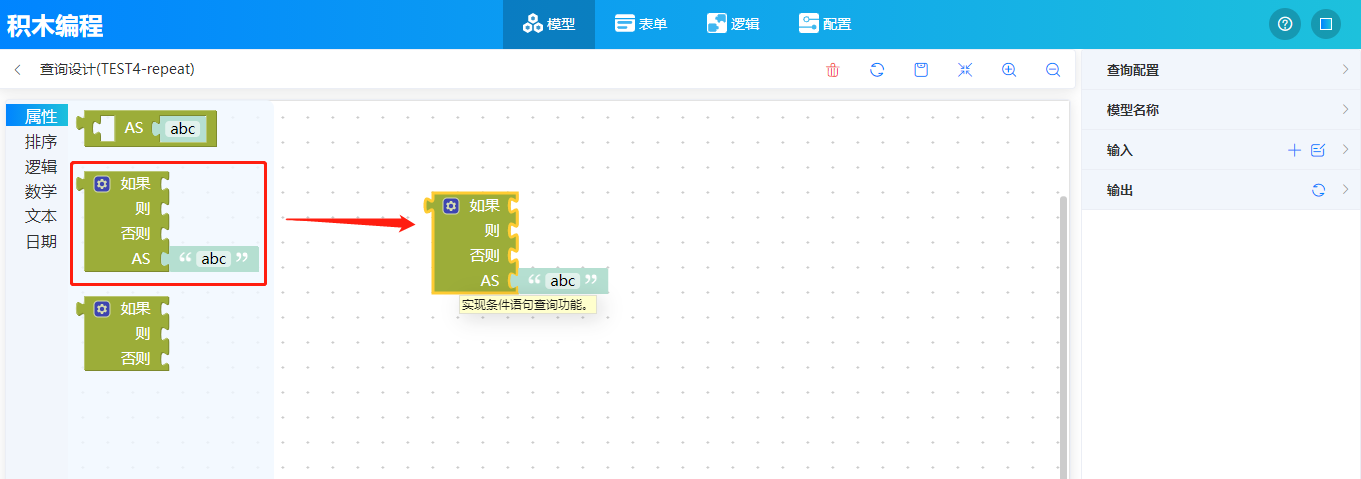The image size is (1361, 479).
Task: Click the 否则 label on canvas block
Action: coord(485,255)
